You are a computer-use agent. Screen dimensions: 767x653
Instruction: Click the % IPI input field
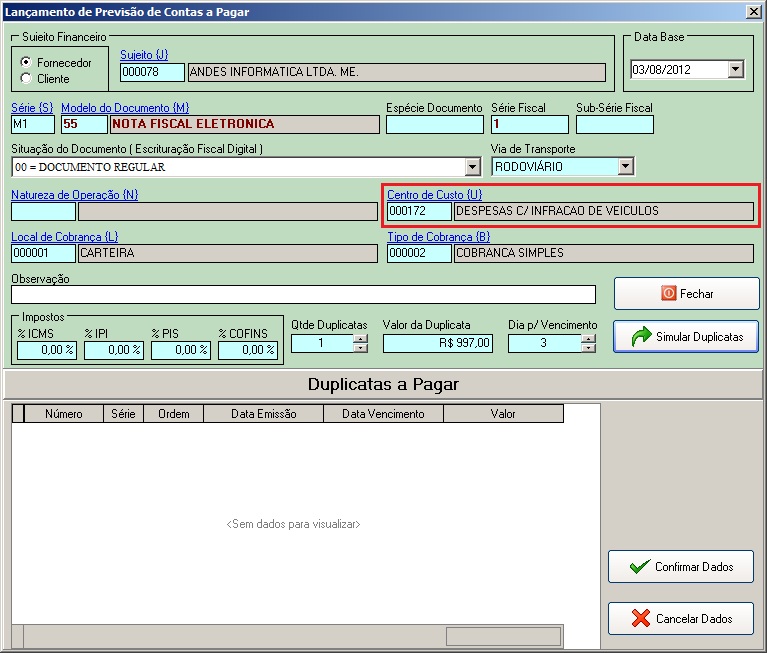114,350
